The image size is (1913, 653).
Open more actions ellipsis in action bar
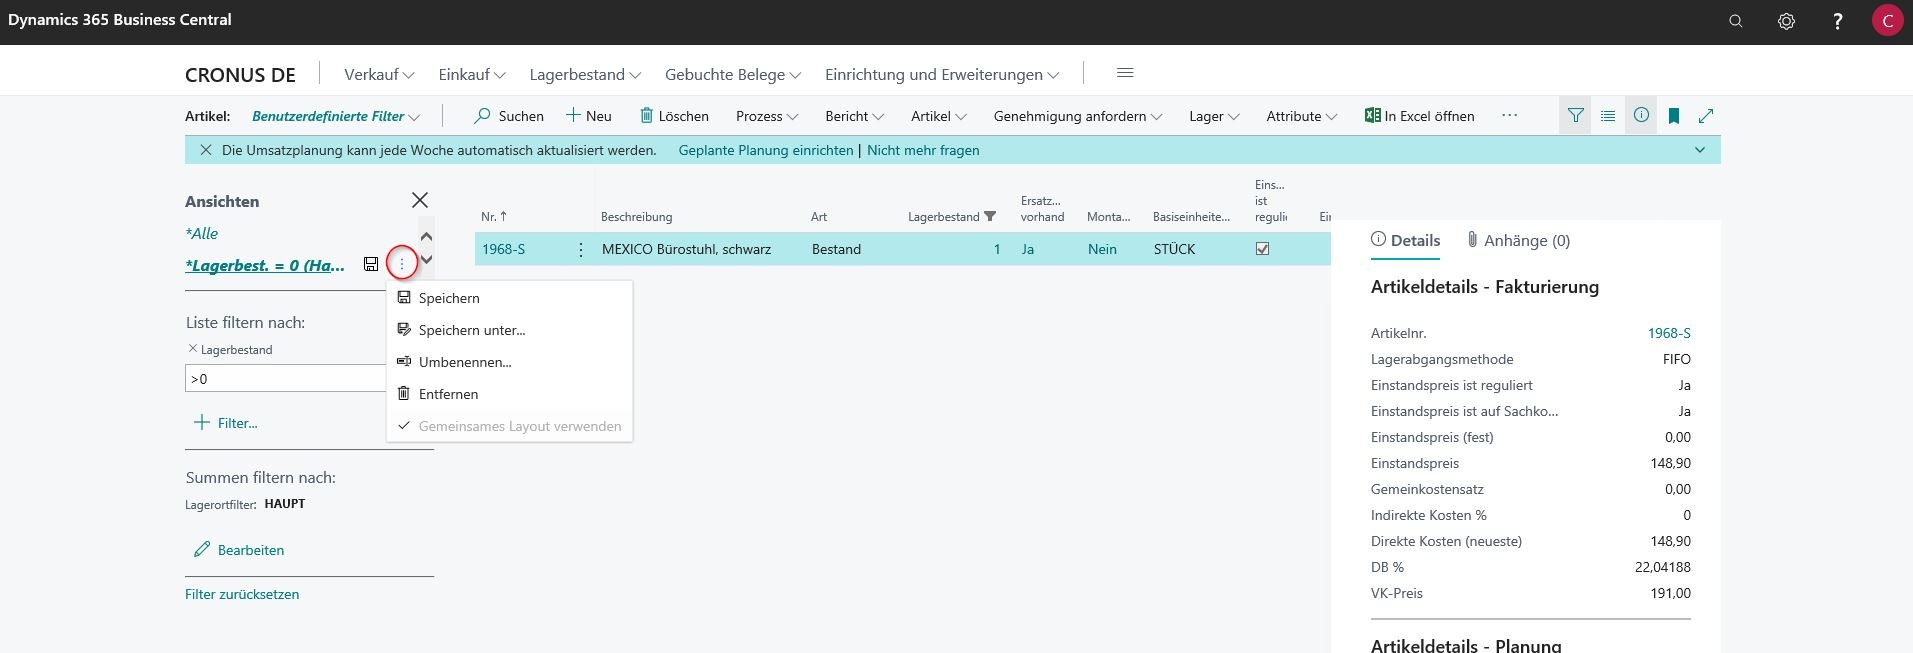click(x=1510, y=116)
